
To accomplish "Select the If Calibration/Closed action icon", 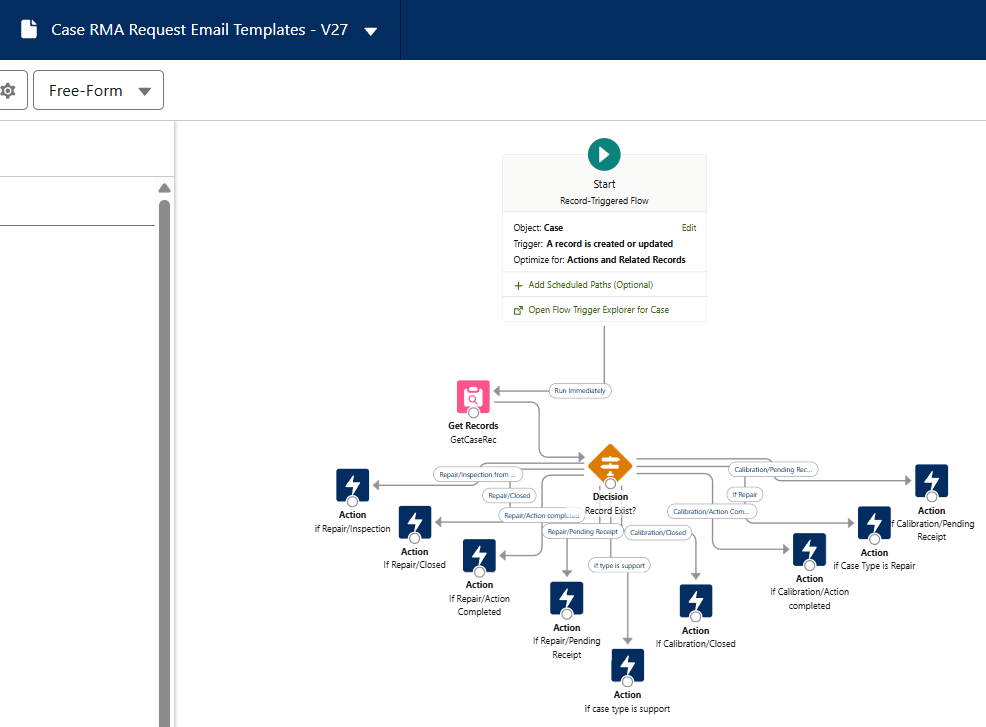I will pyautogui.click(x=695, y=601).
